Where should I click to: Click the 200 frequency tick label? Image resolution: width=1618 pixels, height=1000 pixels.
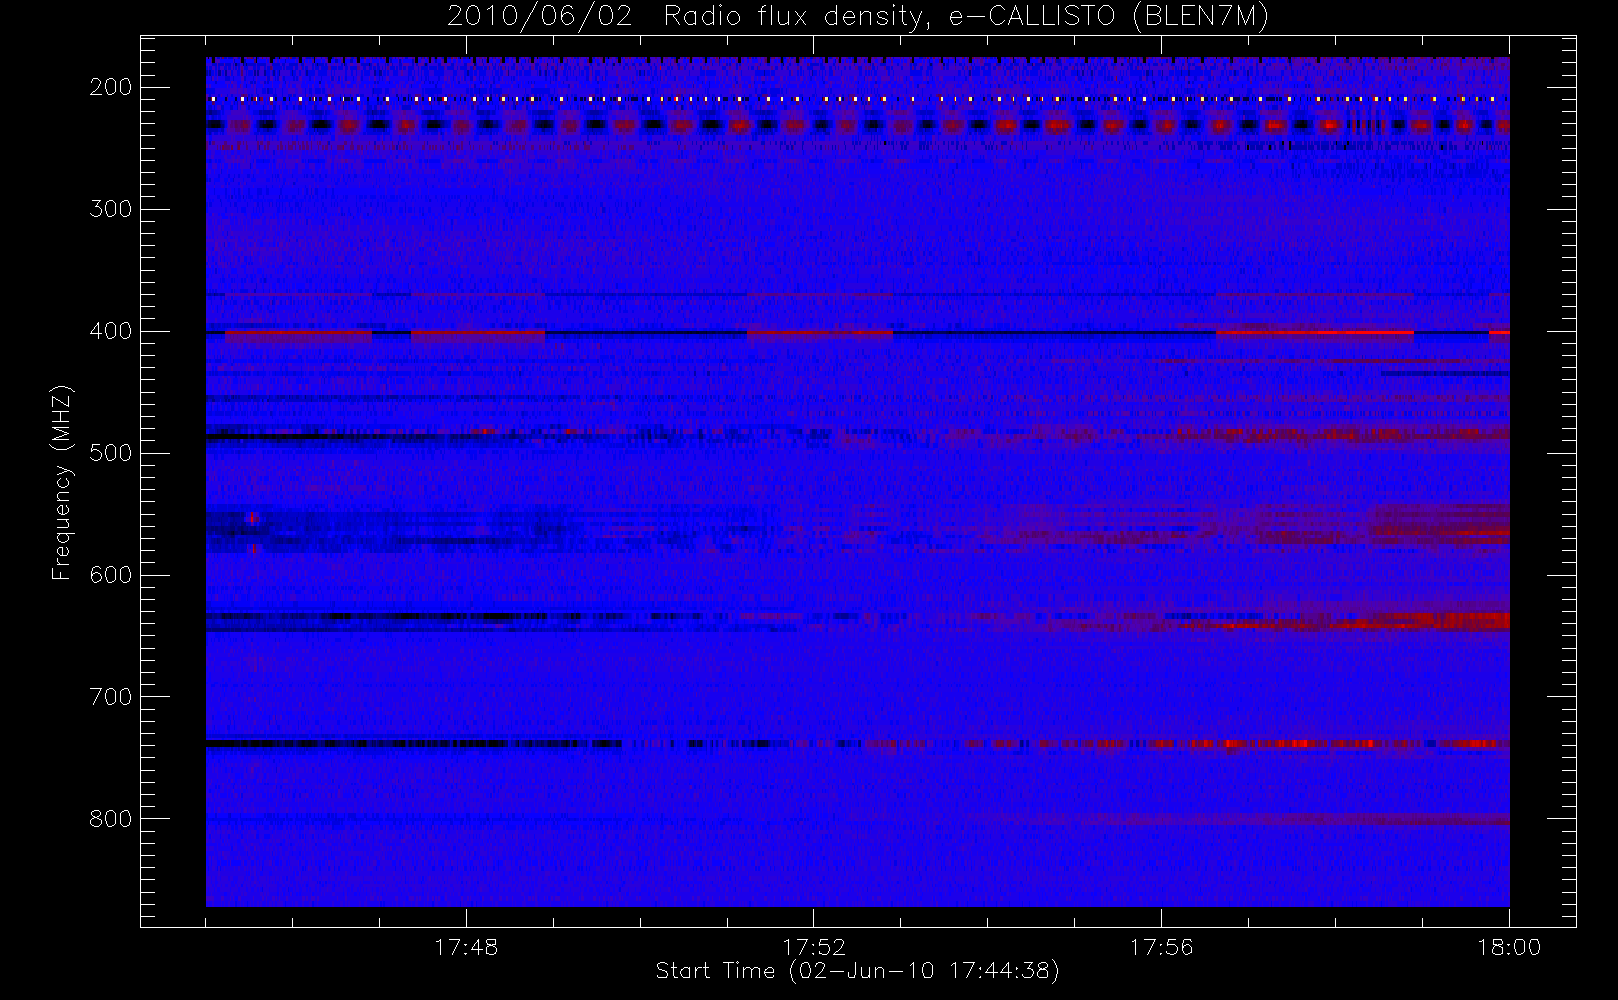[111, 87]
